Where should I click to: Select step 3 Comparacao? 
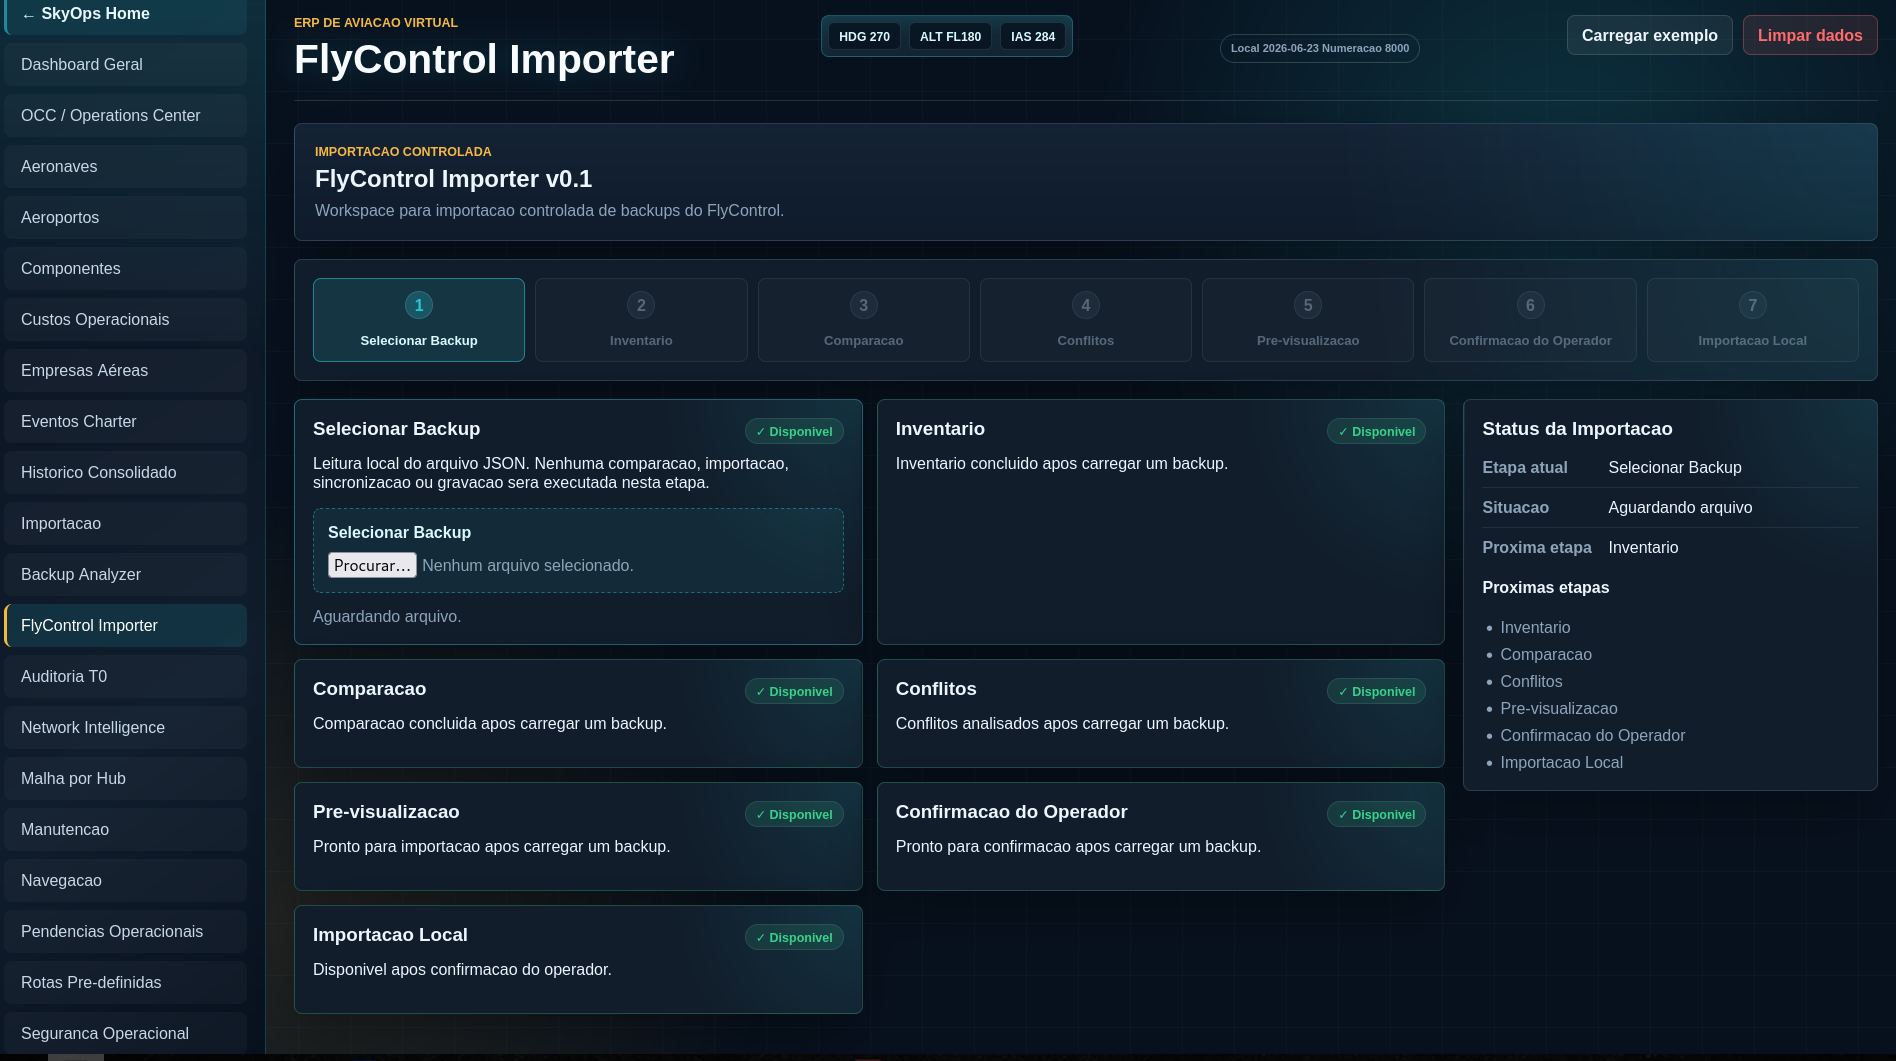point(864,320)
